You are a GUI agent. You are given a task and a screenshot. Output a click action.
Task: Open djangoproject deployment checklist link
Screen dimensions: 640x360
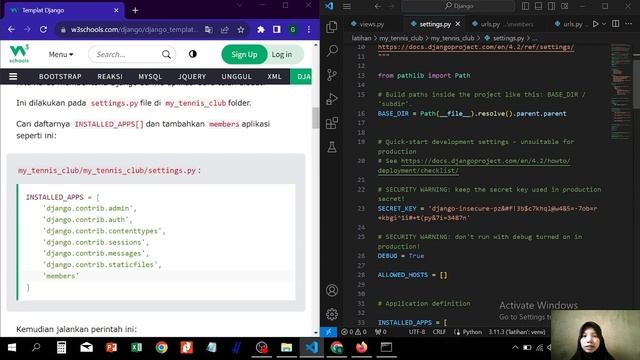pyautogui.click(x=473, y=166)
